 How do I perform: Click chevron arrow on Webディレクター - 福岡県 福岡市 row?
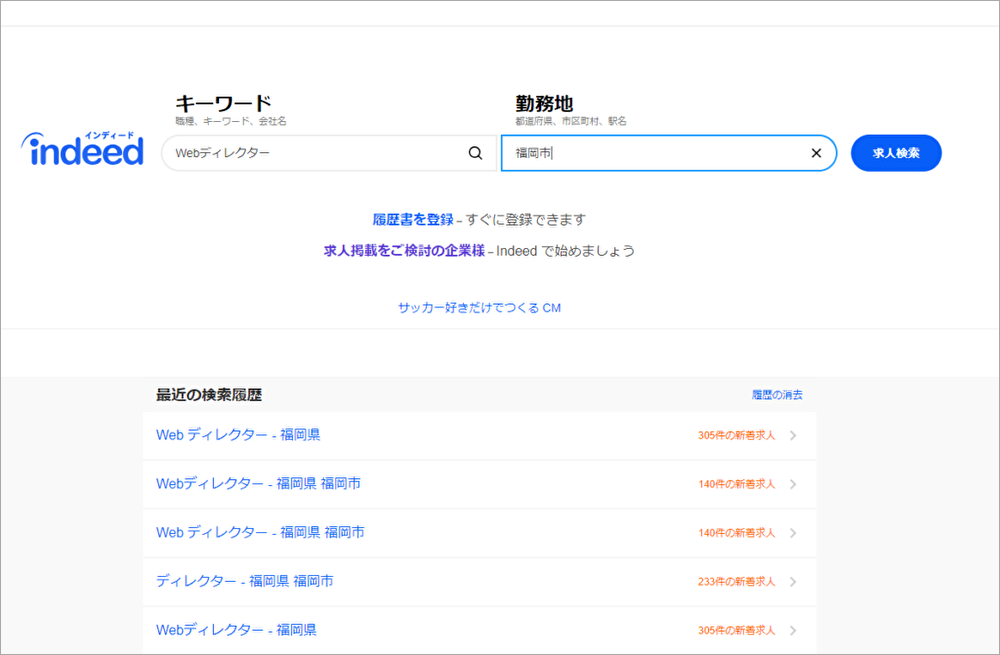793,484
